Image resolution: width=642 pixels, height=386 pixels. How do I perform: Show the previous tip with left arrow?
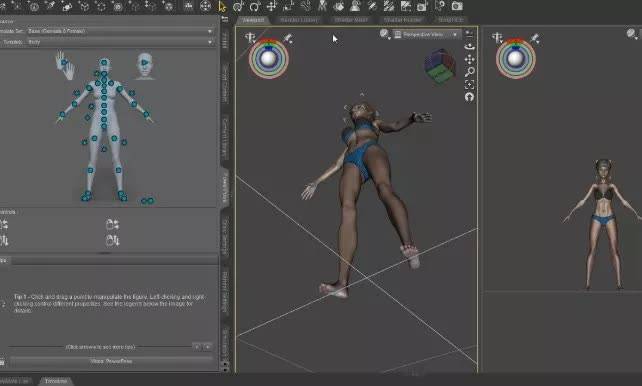point(197,347)
